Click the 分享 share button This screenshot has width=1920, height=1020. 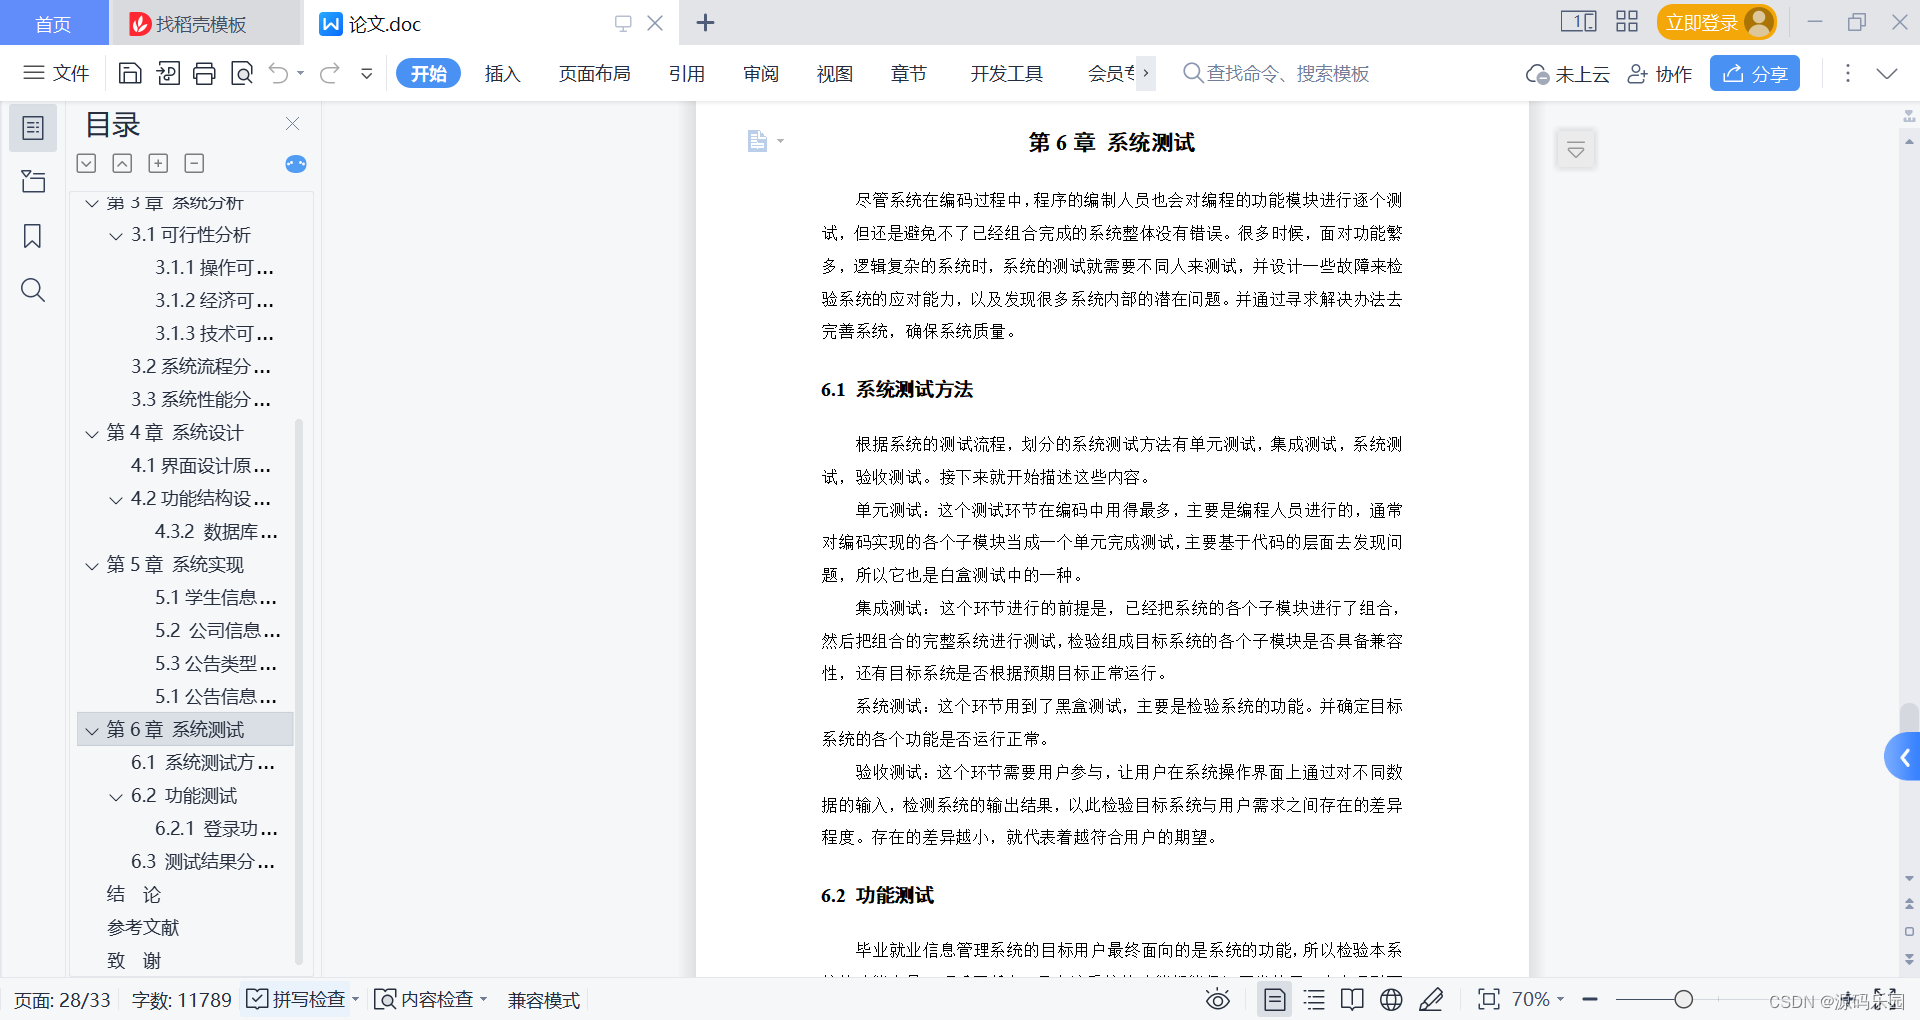(1754, 73)
